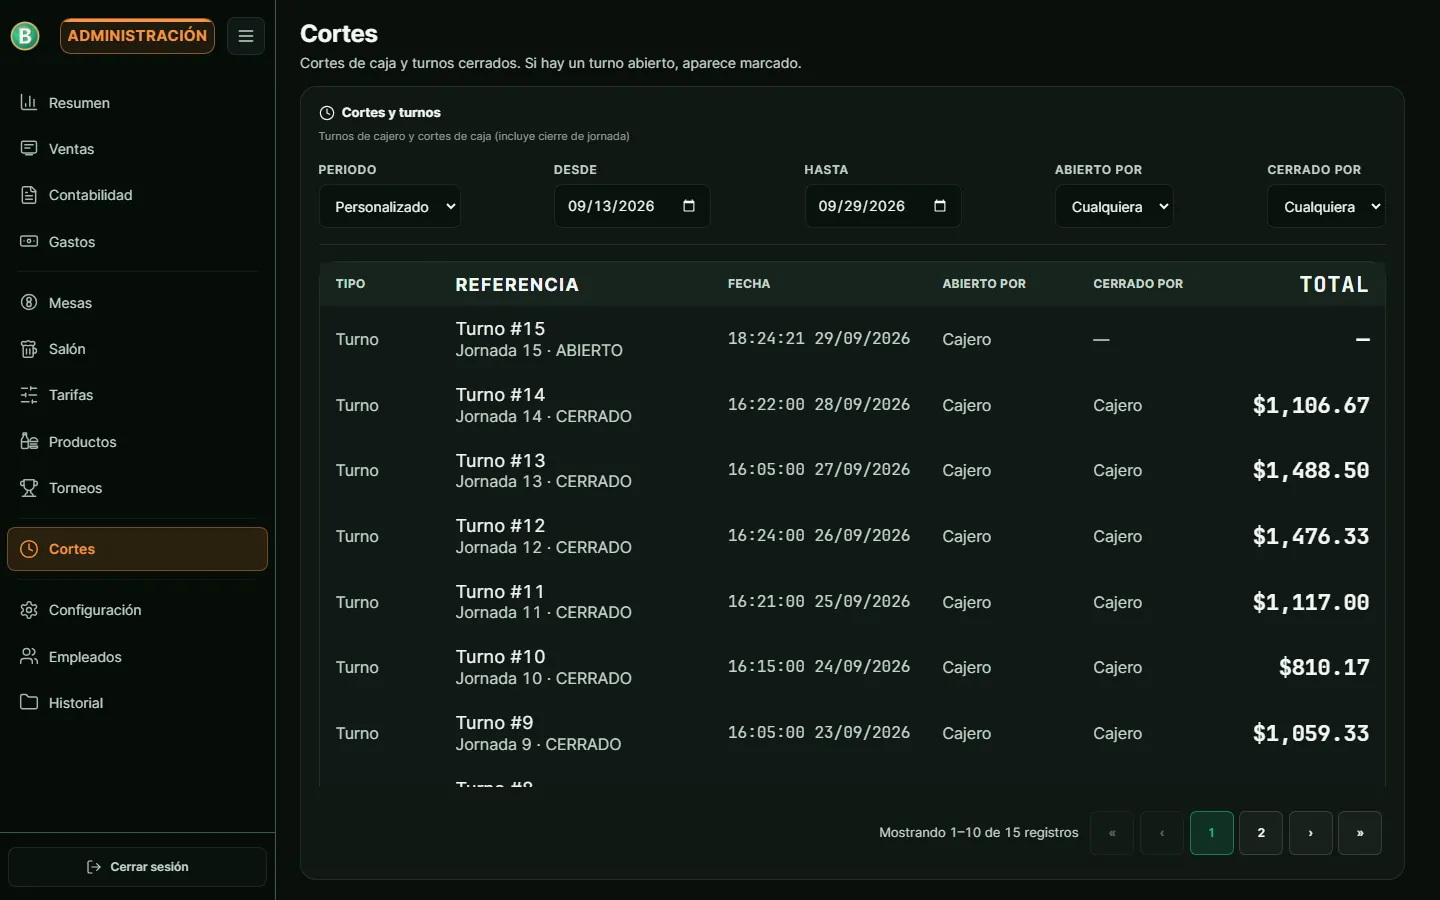Click the Productos bottle icon
1440x900 pixels.
click(29, 441)
